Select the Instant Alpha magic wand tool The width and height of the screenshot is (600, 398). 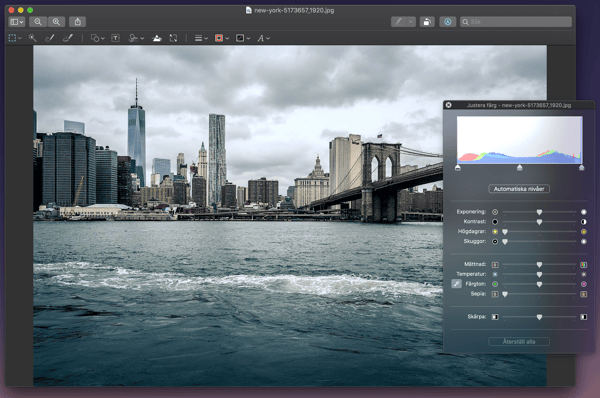33,38
